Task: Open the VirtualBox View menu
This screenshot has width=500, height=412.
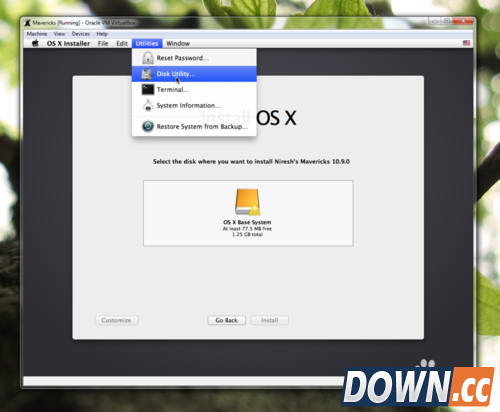Action: (59, 34)
